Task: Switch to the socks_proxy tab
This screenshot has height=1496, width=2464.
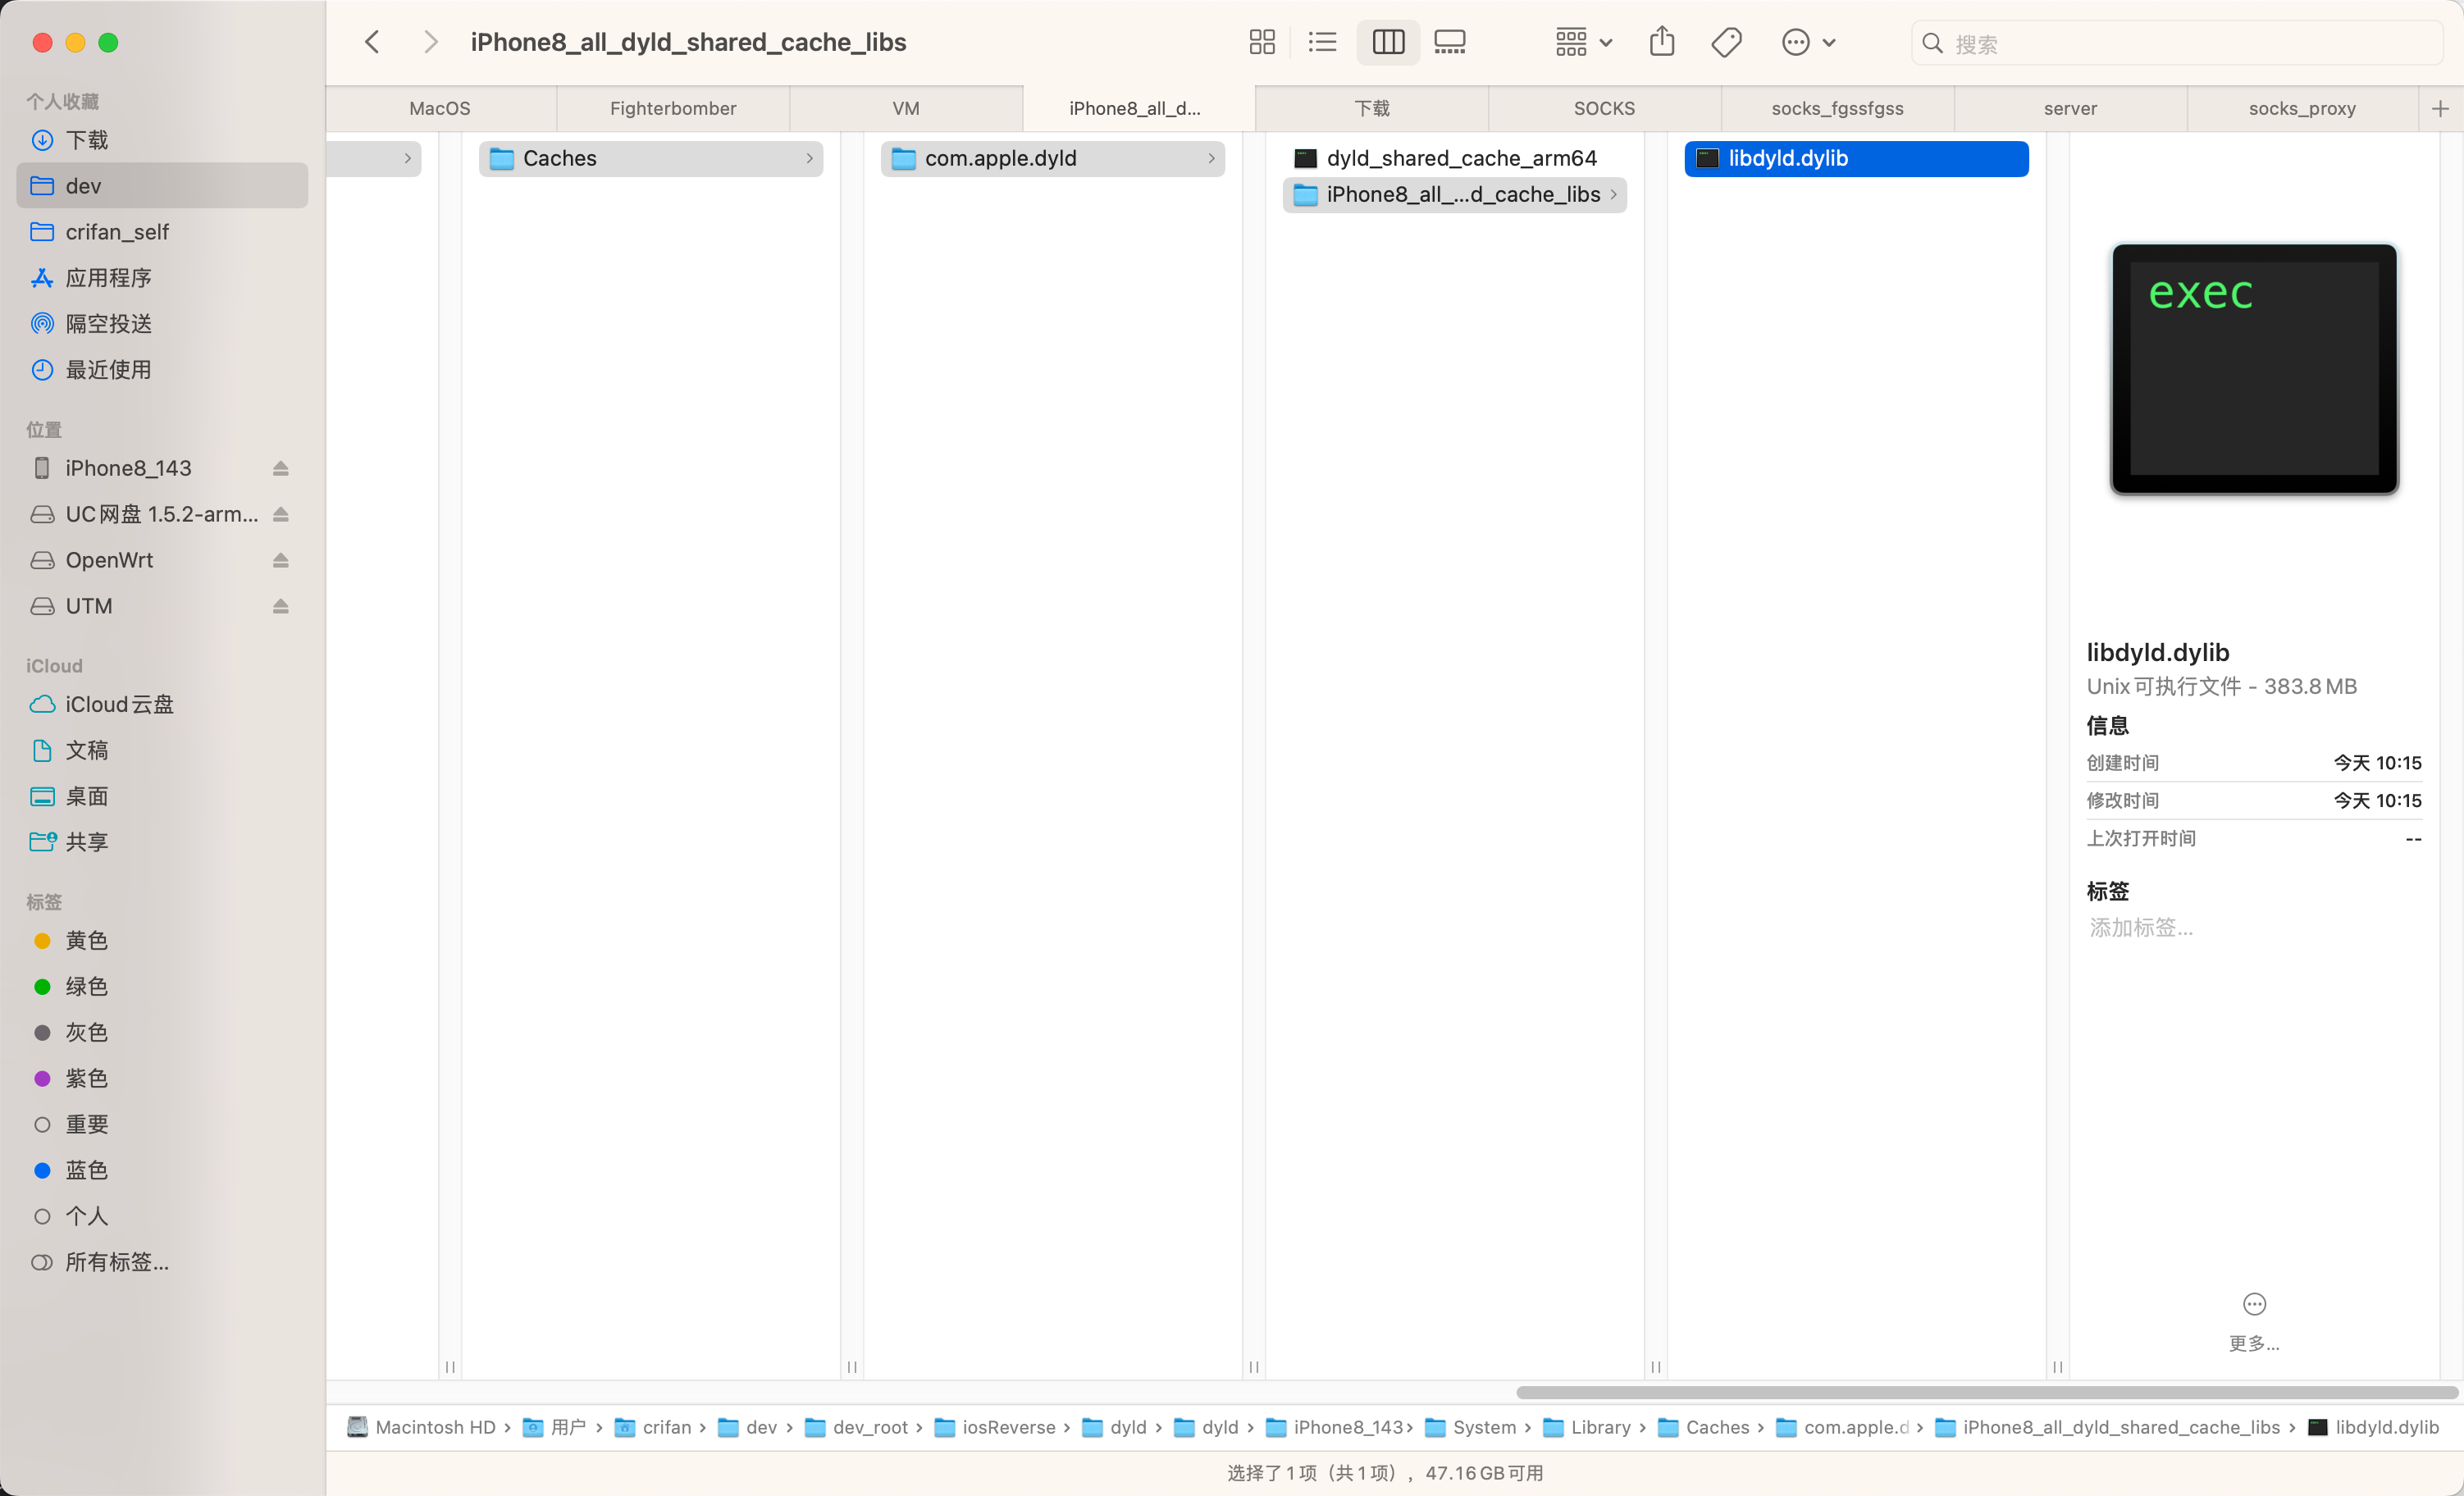Action: [x=2302, y=108]
